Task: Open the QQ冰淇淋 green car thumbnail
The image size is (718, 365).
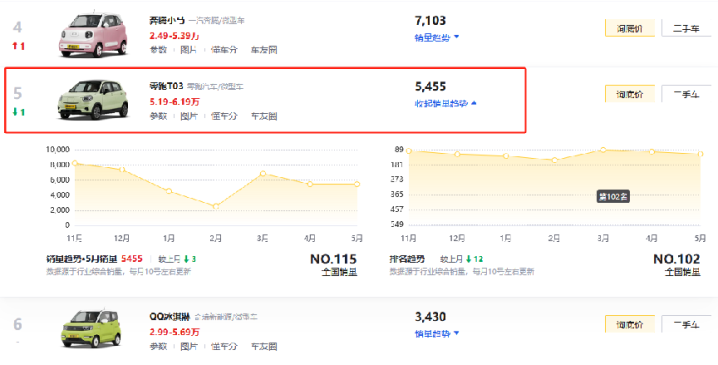Action: [x=92, y=329]
